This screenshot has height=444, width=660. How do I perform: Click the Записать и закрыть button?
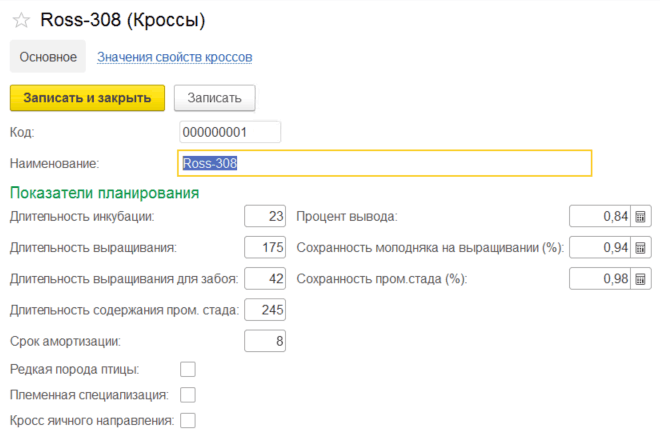point(88,98)
